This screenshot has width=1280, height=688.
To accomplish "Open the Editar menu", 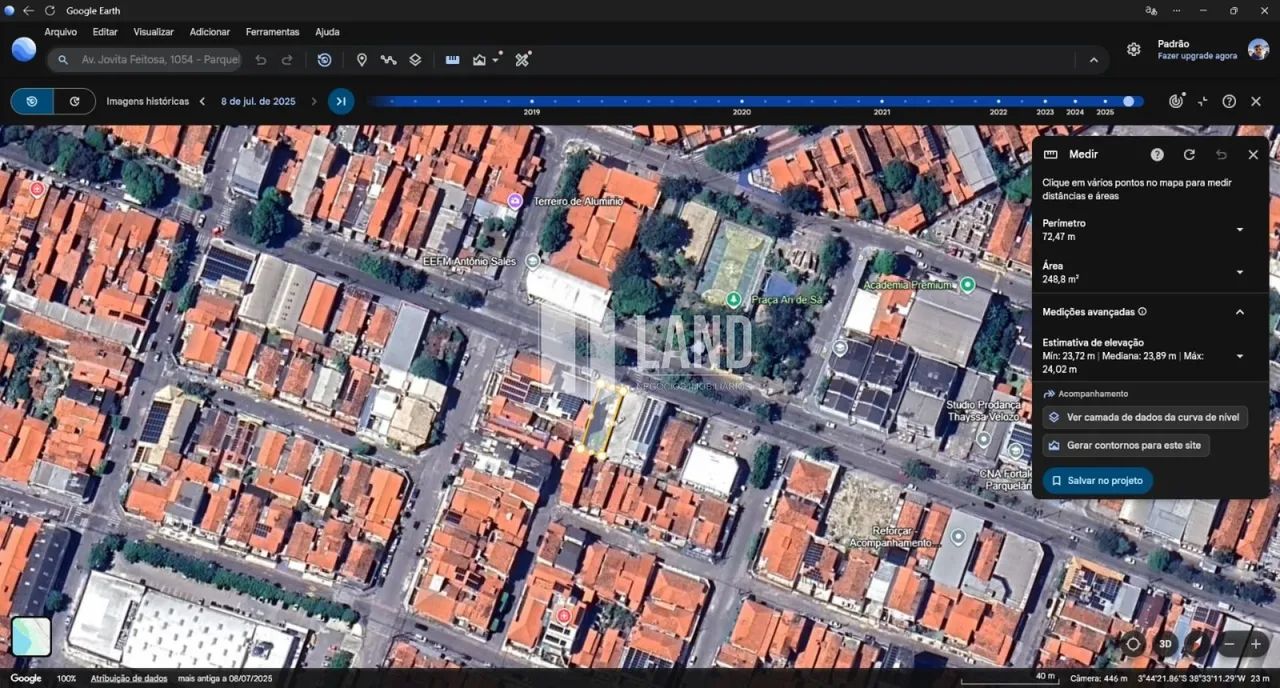I will click(105, 32).
